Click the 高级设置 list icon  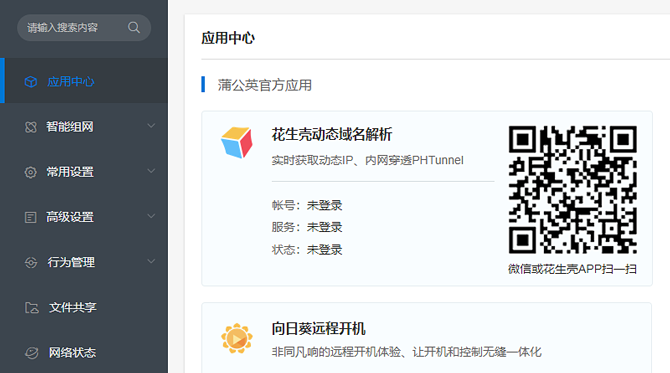(x=30, y=217)
